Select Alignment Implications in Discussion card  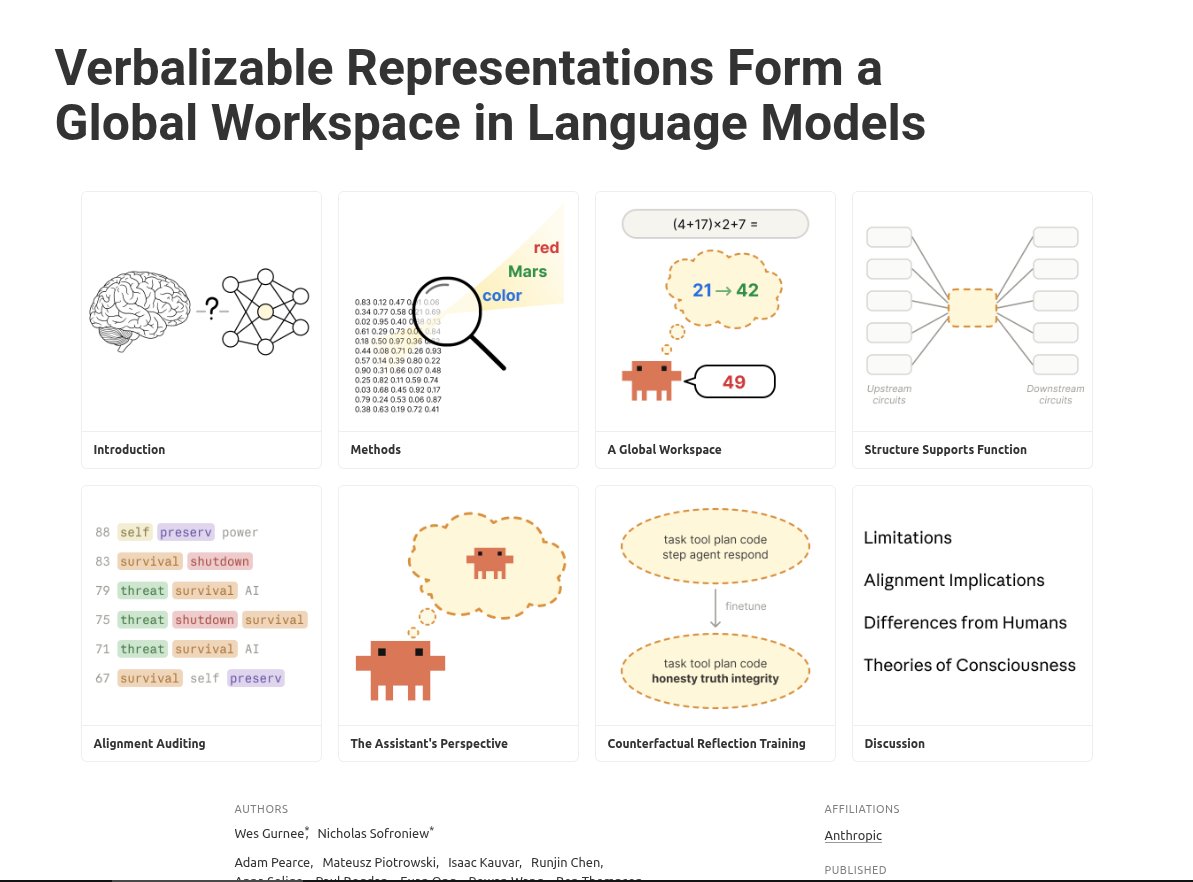pyautogui.click(x=954, y=581)
